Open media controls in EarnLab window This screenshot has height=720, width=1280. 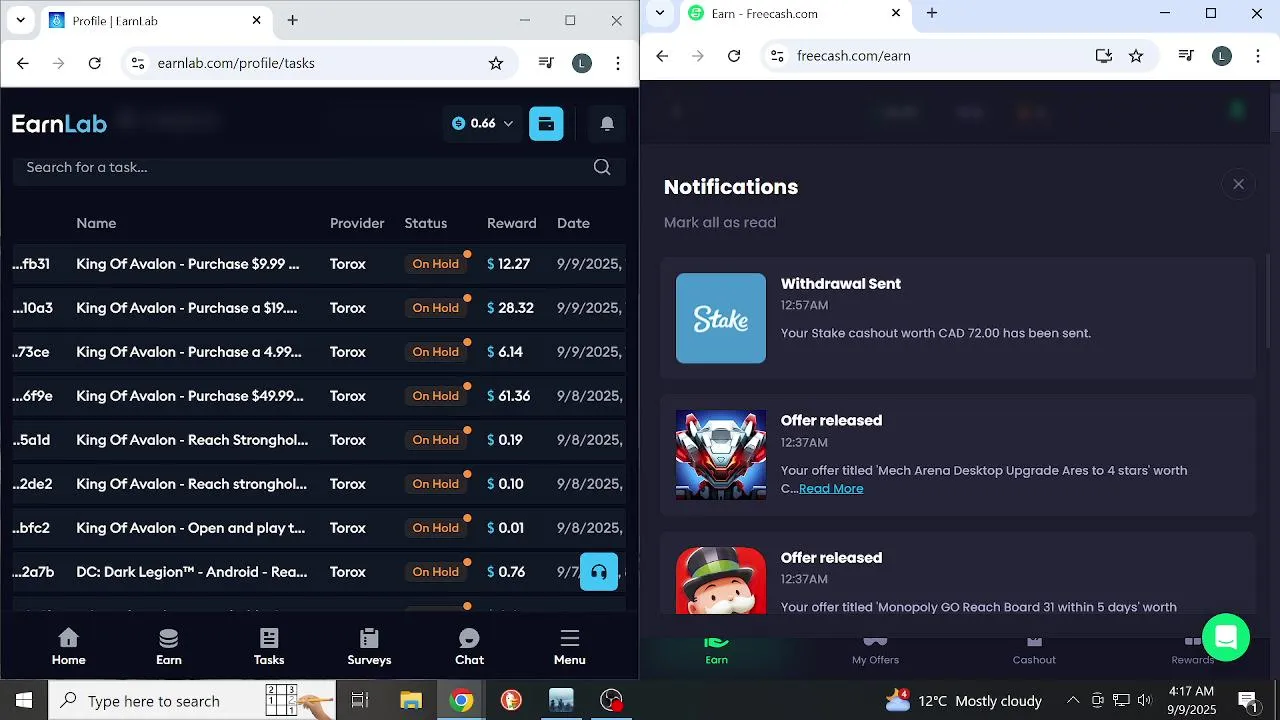[x=546, y=63]
